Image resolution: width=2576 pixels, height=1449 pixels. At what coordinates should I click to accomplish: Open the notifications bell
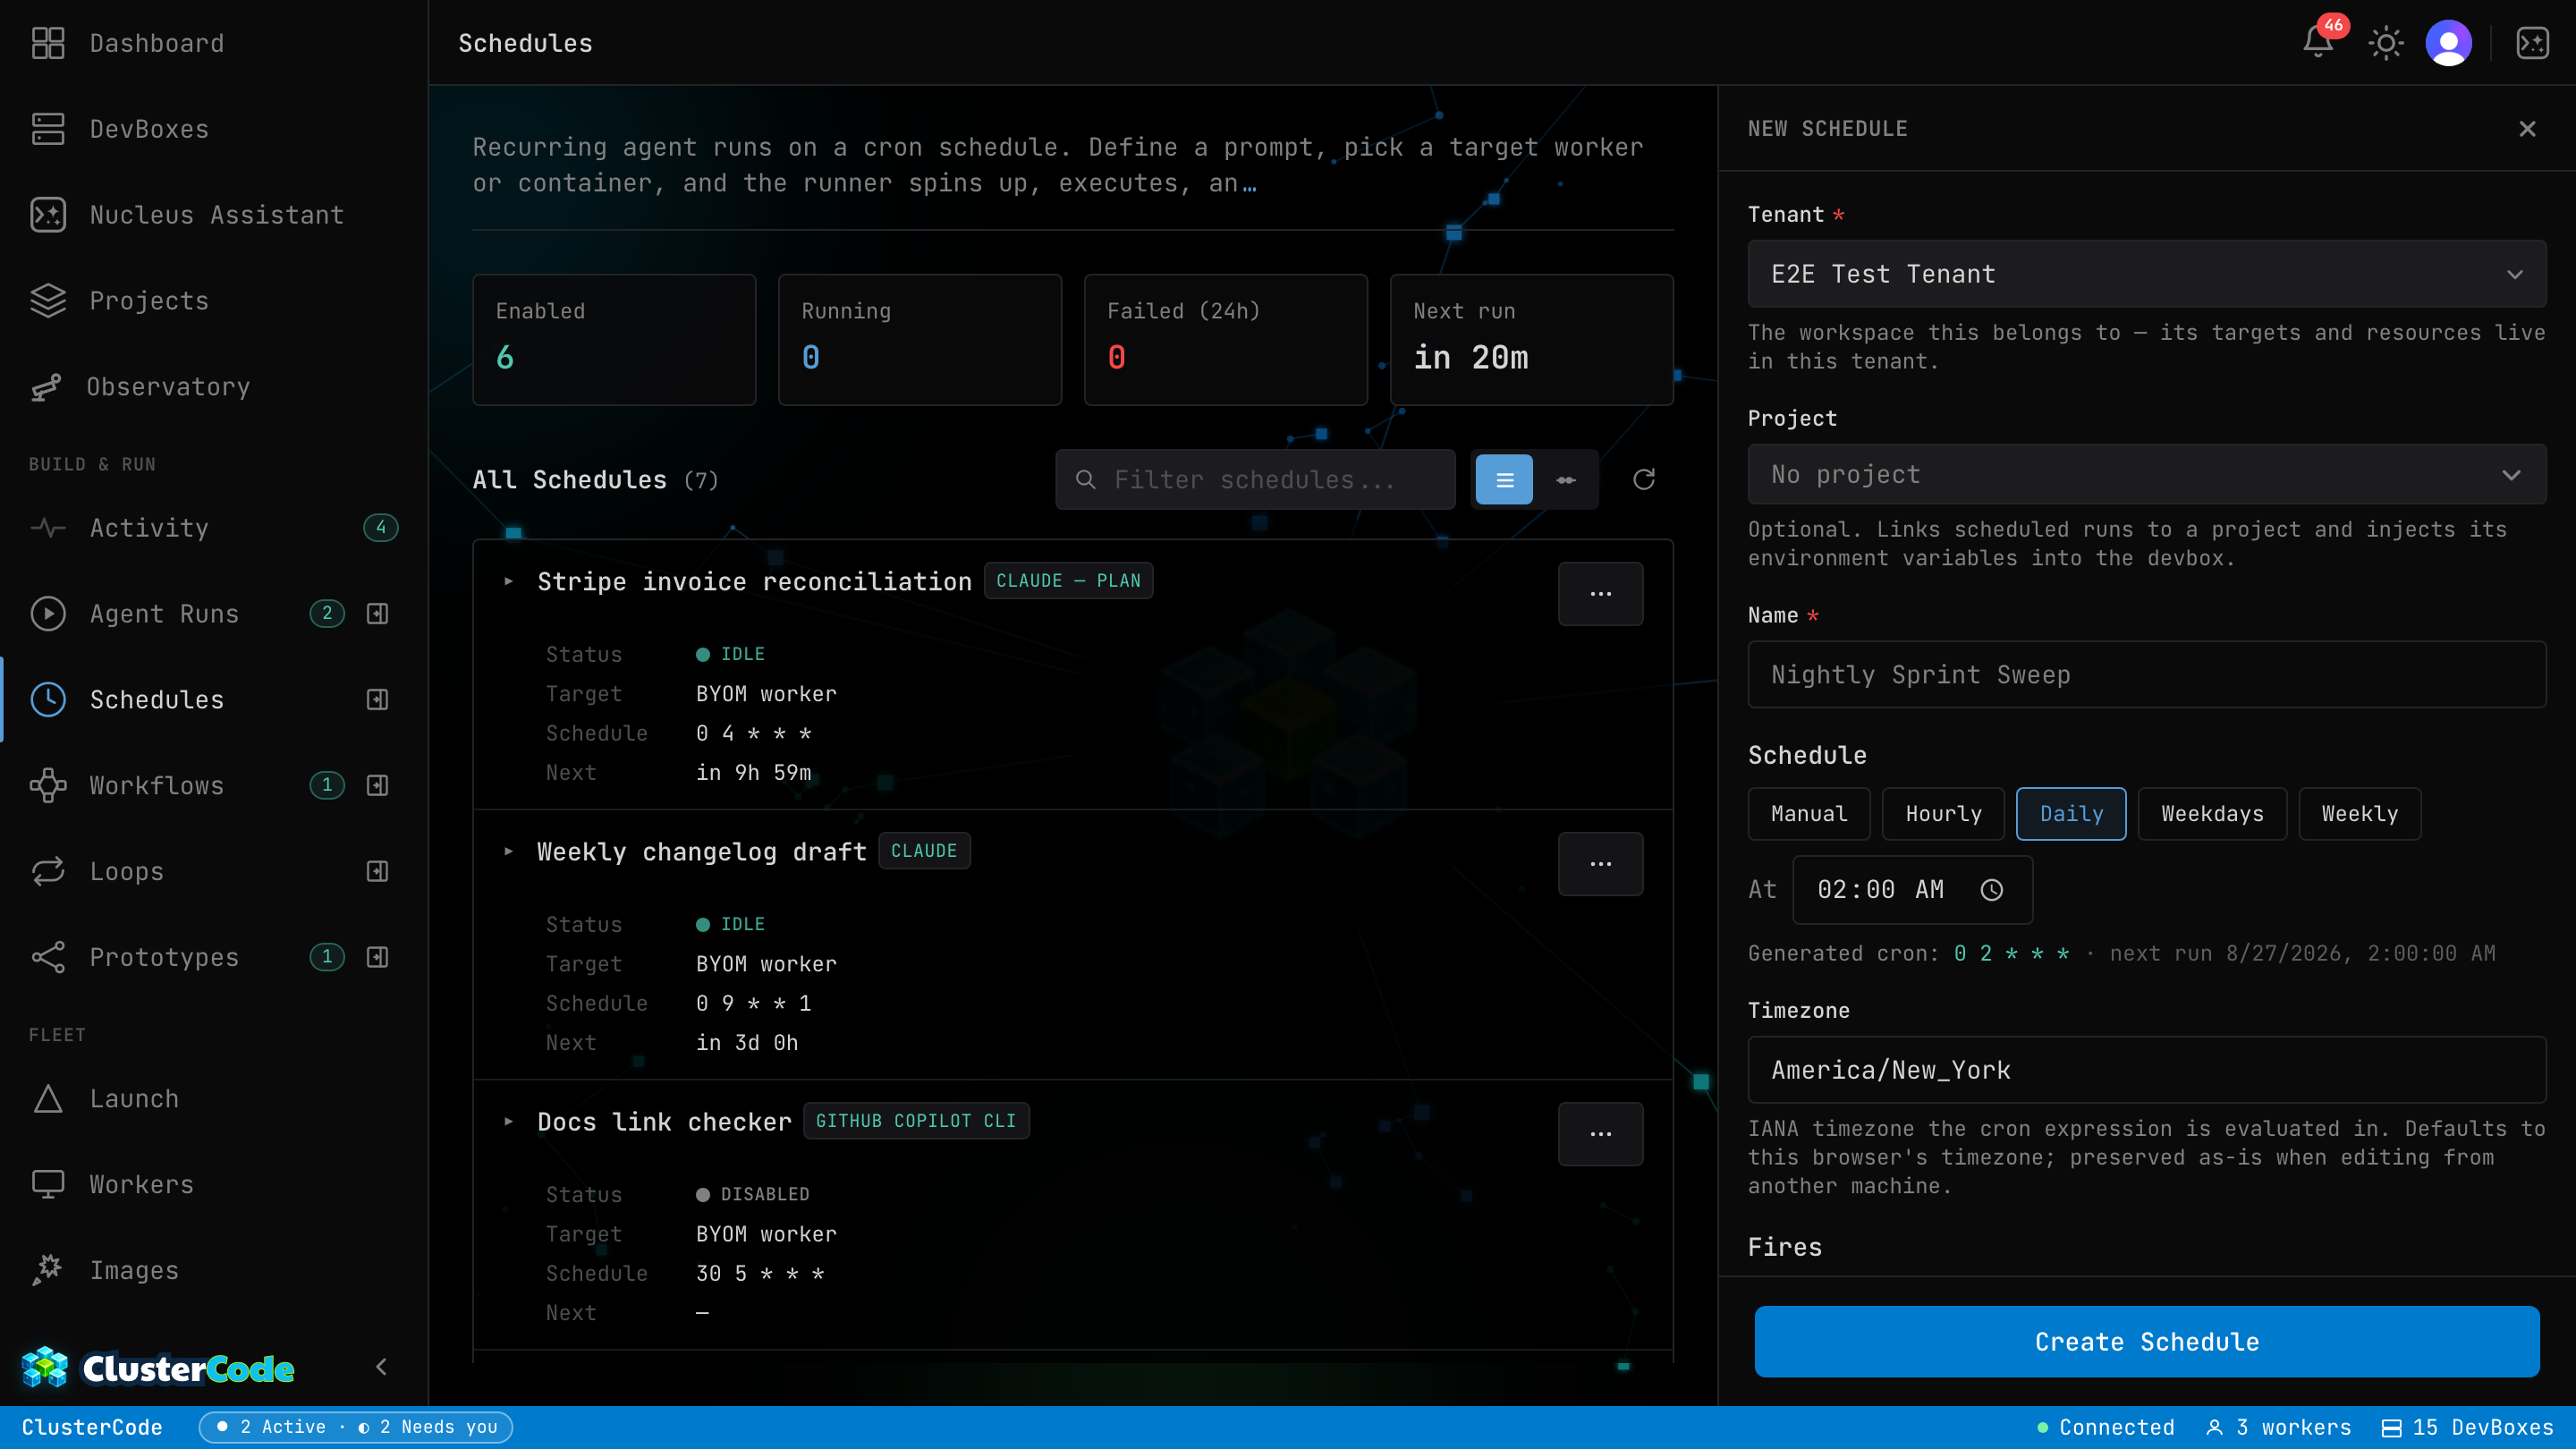coord(2318,42)
